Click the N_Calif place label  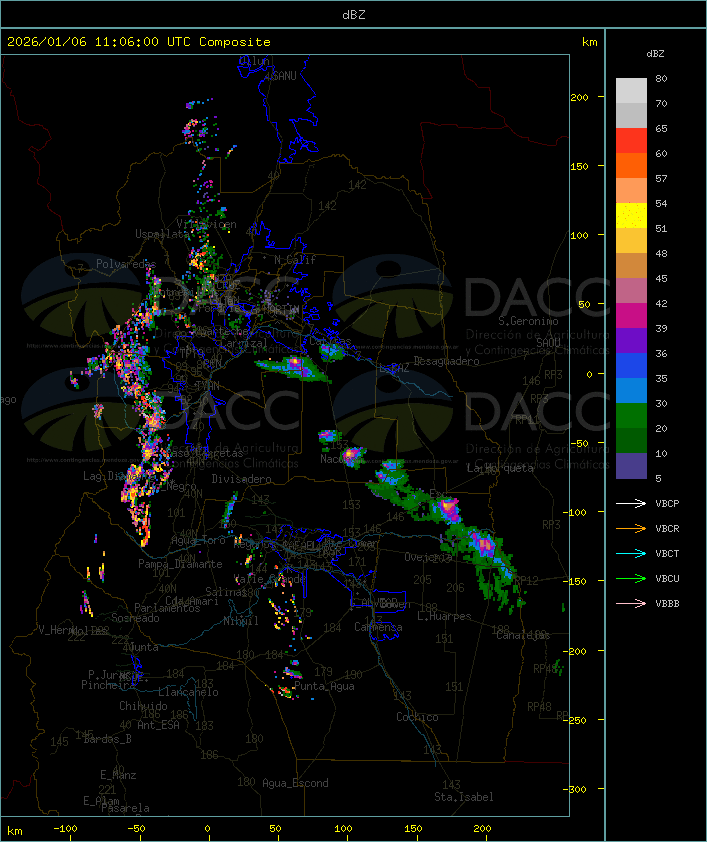pos(295,260)
